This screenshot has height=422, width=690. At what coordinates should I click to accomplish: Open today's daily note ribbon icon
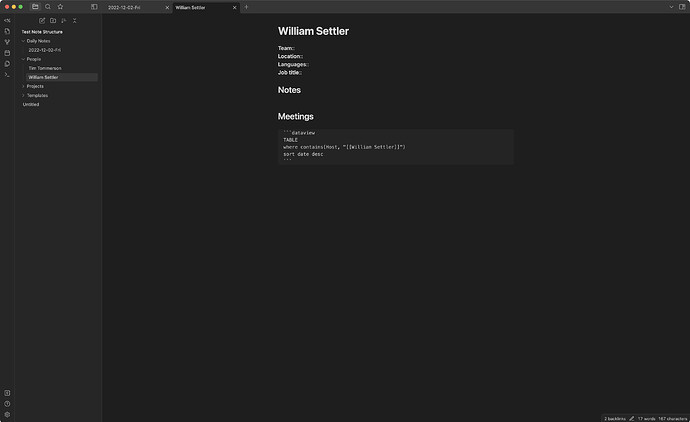[x=7, y=53]
